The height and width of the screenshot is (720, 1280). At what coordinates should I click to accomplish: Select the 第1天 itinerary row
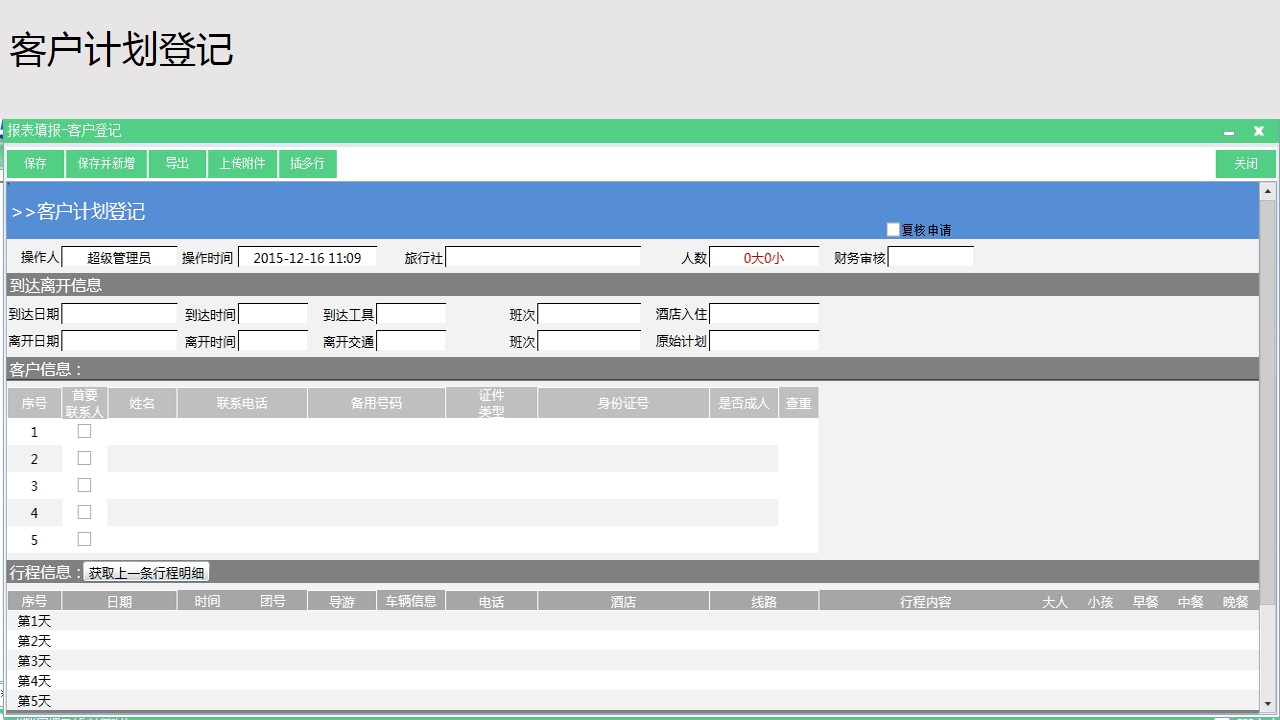[633, 621]
